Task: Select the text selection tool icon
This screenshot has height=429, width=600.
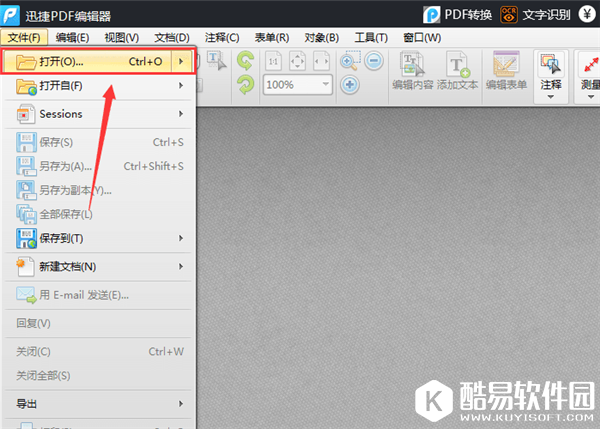Action: [216, 61]
